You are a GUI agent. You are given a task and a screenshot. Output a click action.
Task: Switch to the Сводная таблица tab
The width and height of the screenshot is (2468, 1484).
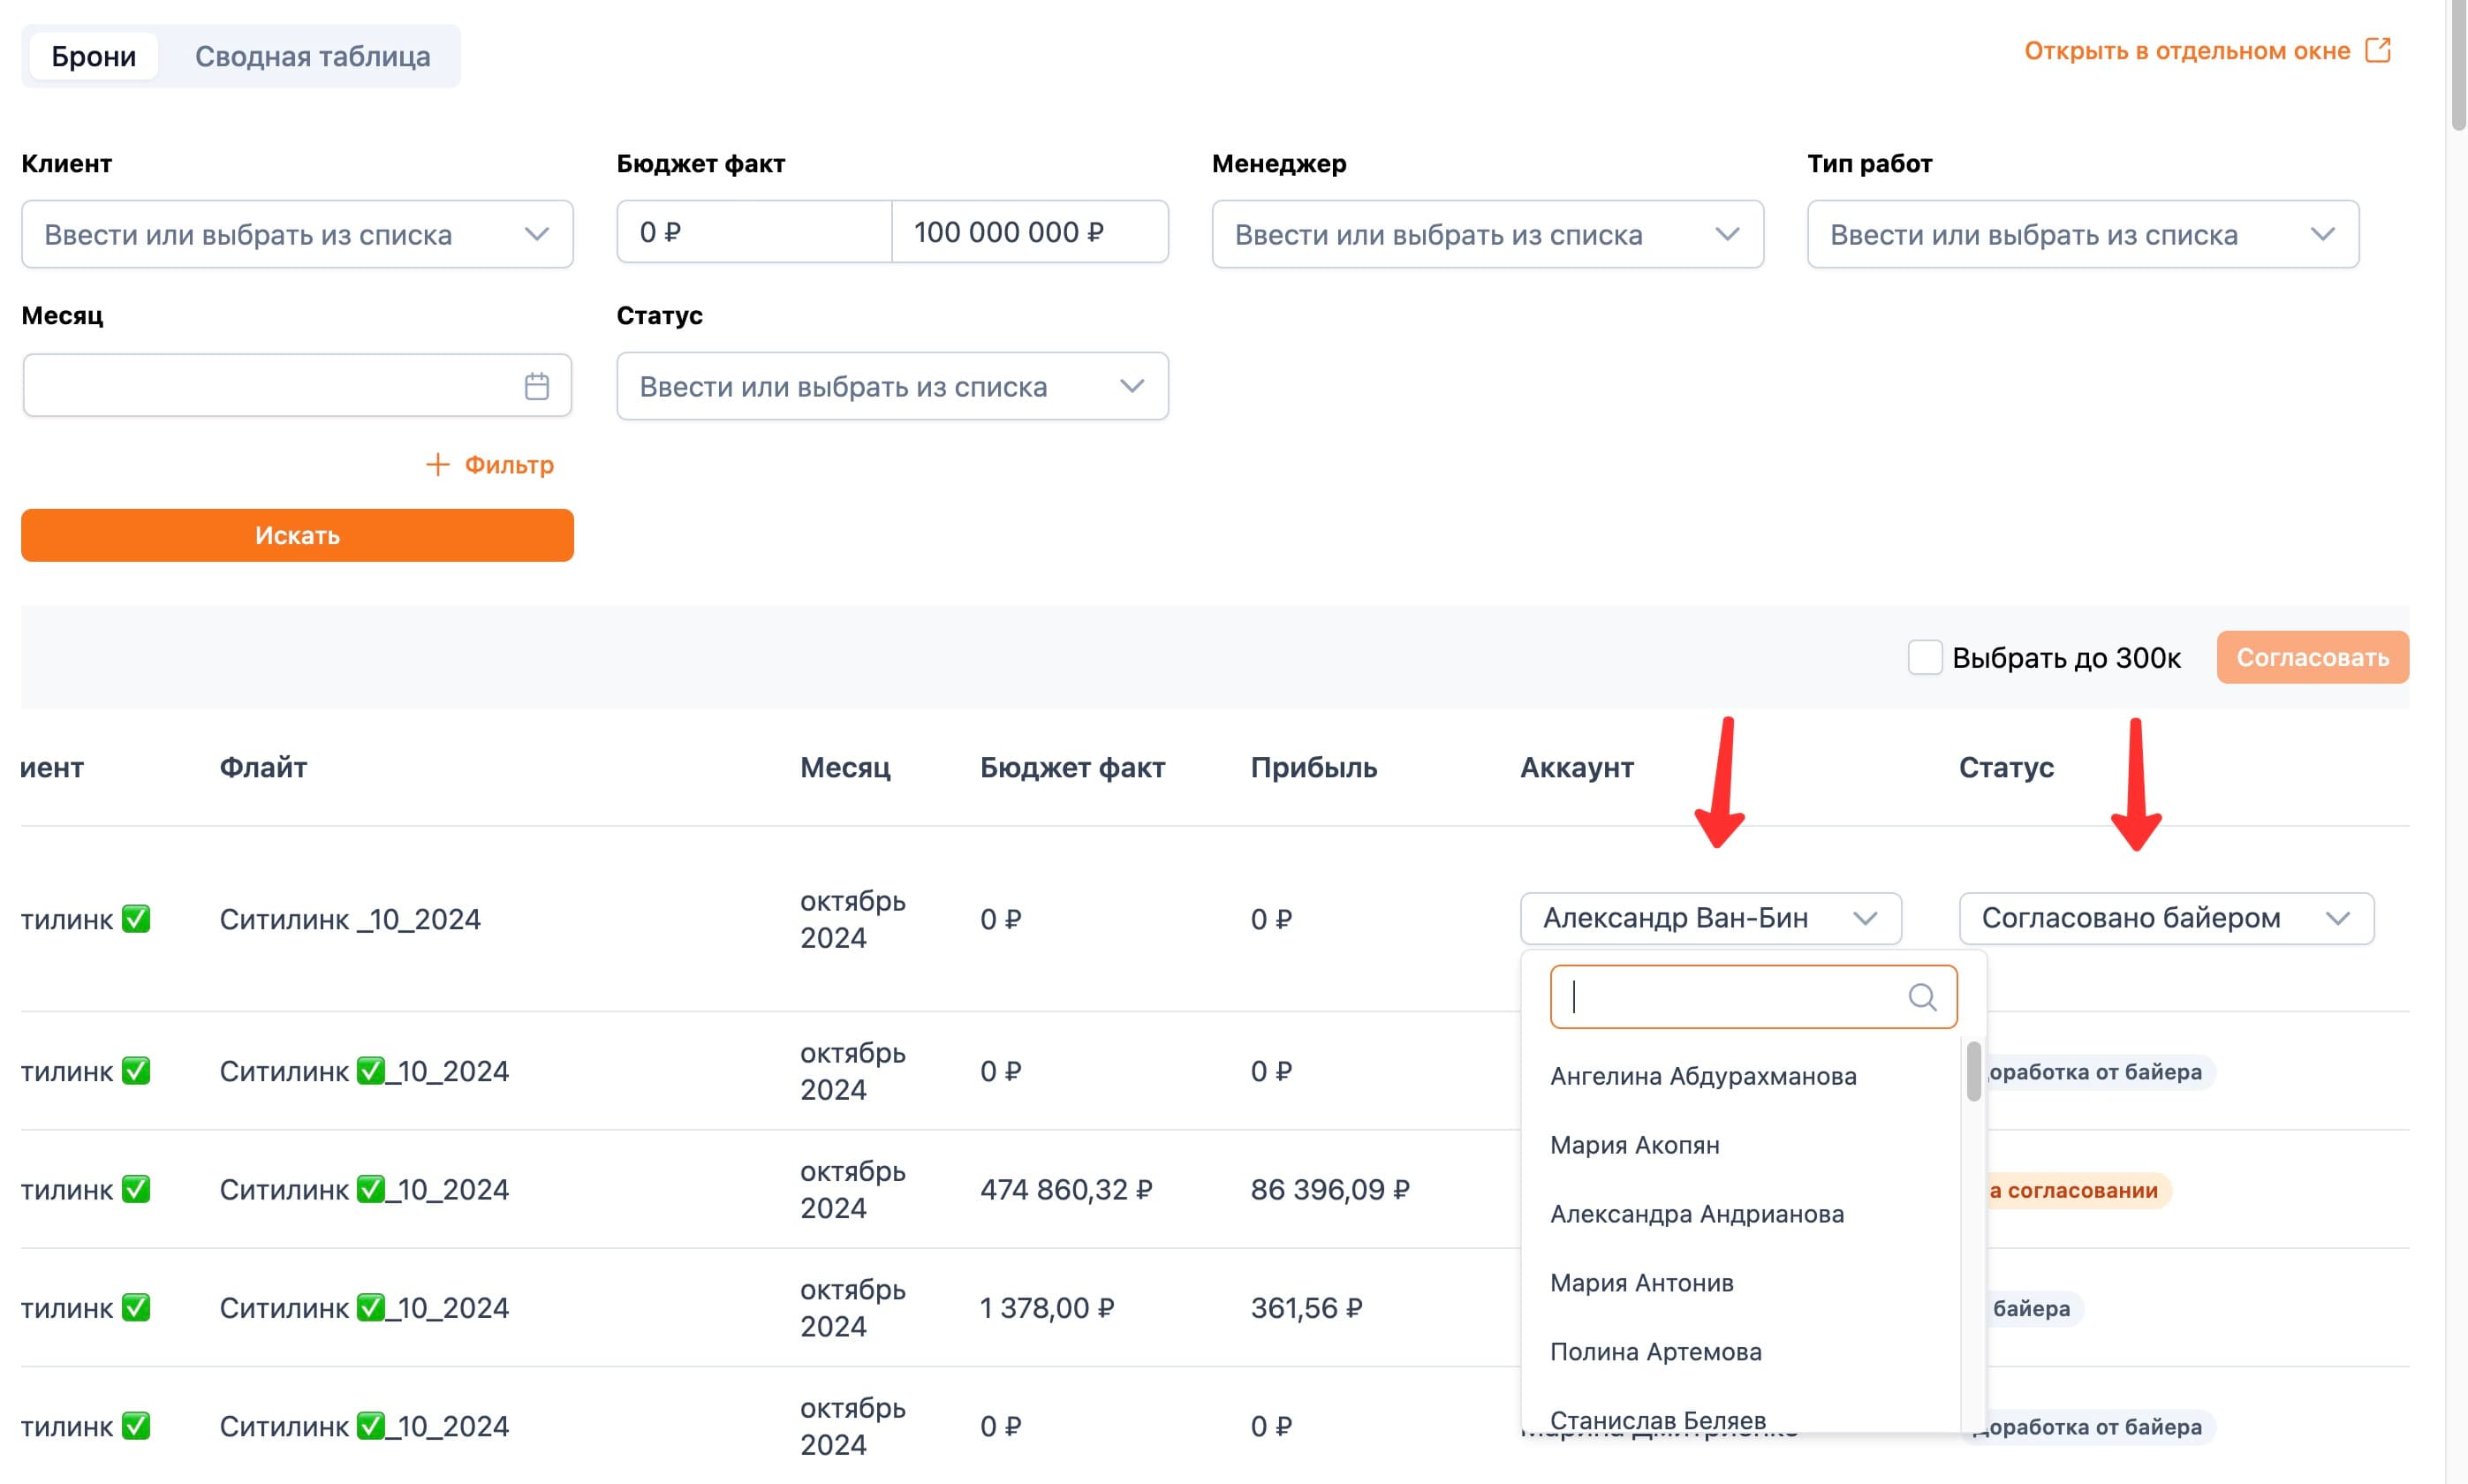(x=312, y=56)
